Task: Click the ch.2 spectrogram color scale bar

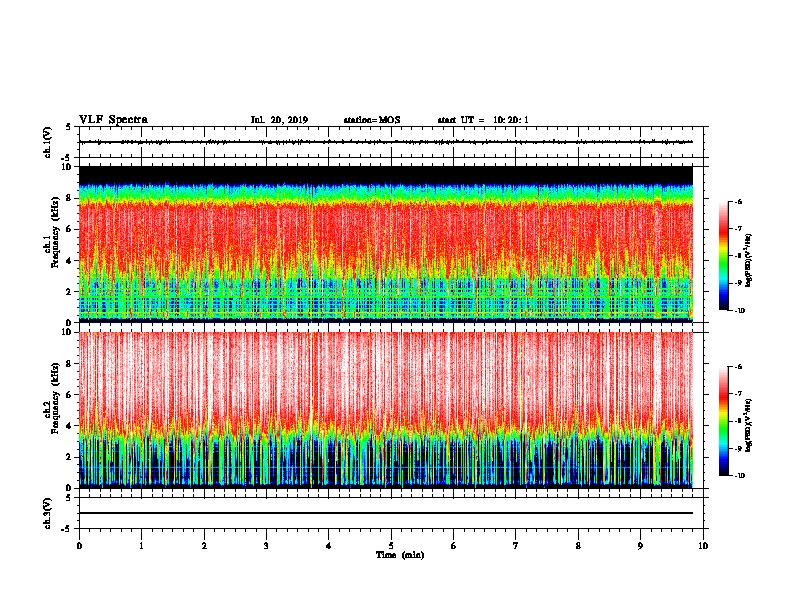Action: pos(723,421)
